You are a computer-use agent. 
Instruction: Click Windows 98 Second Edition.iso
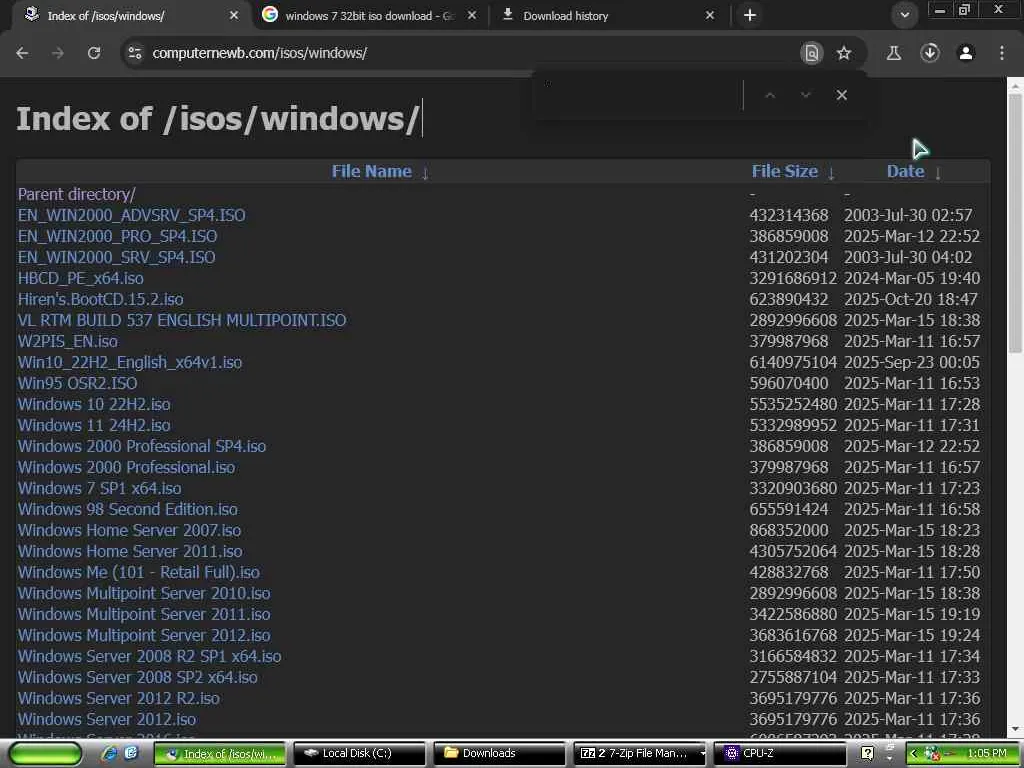[x=127, y=509]
